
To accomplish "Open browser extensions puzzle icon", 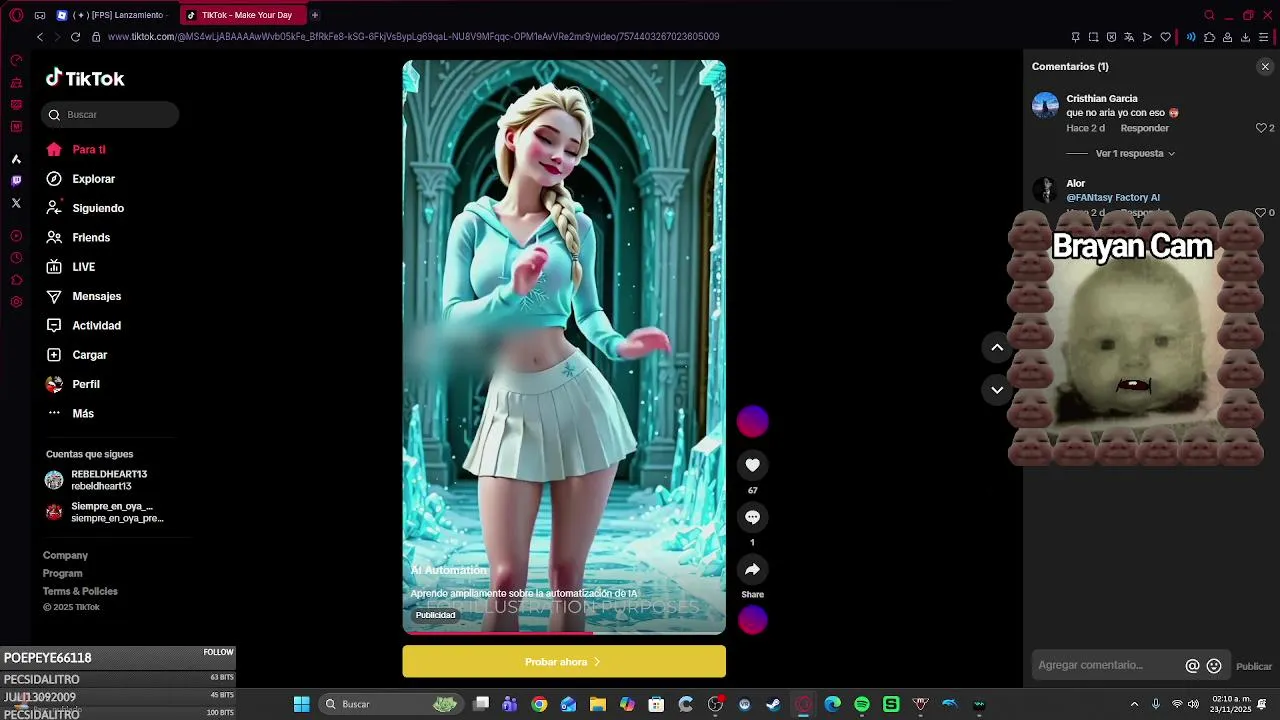I will (x=1209, y=37).
